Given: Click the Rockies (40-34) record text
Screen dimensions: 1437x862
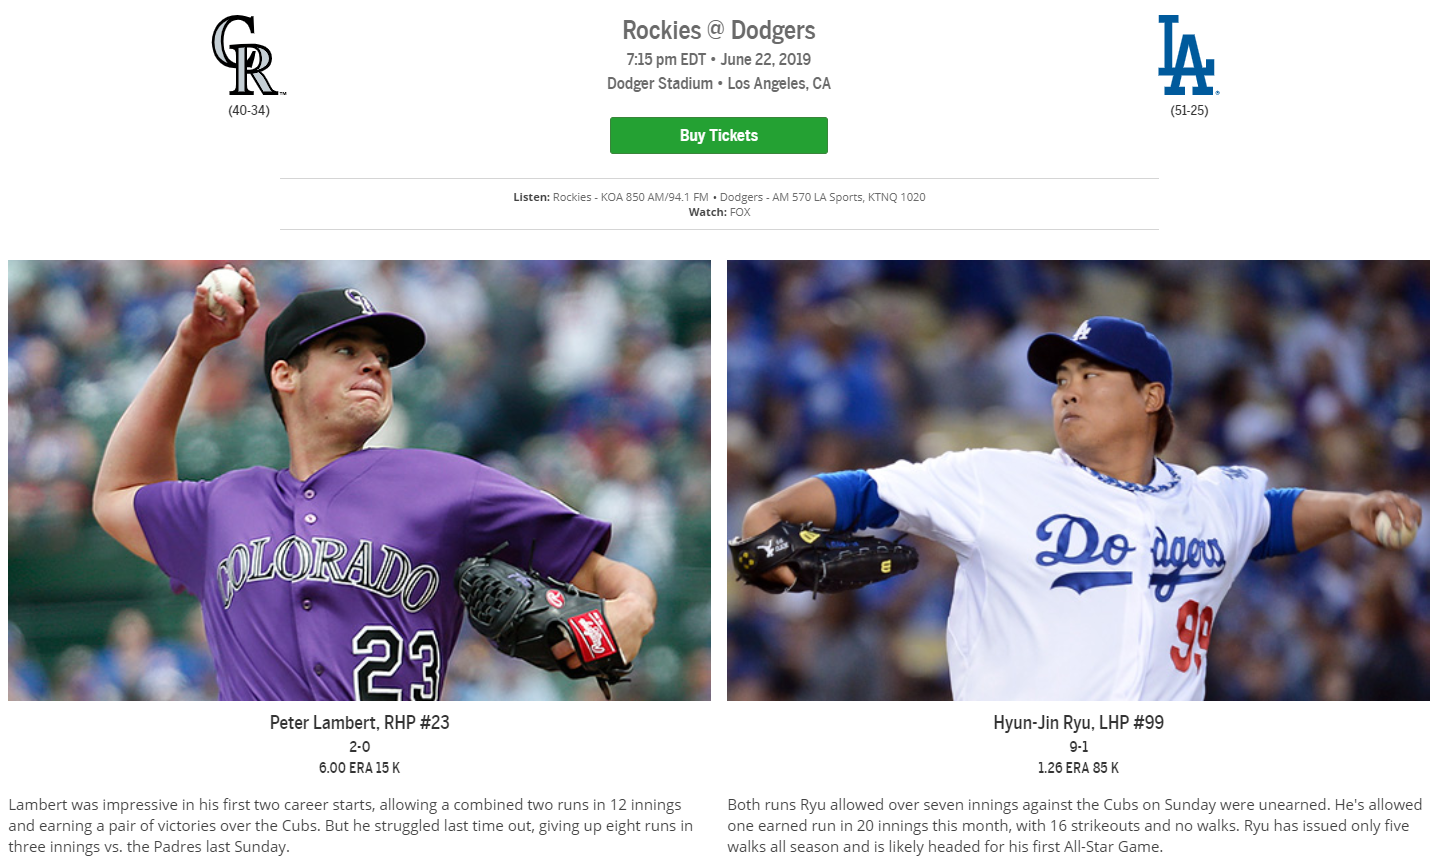Looking at the screenshot, I should point(249,110).
